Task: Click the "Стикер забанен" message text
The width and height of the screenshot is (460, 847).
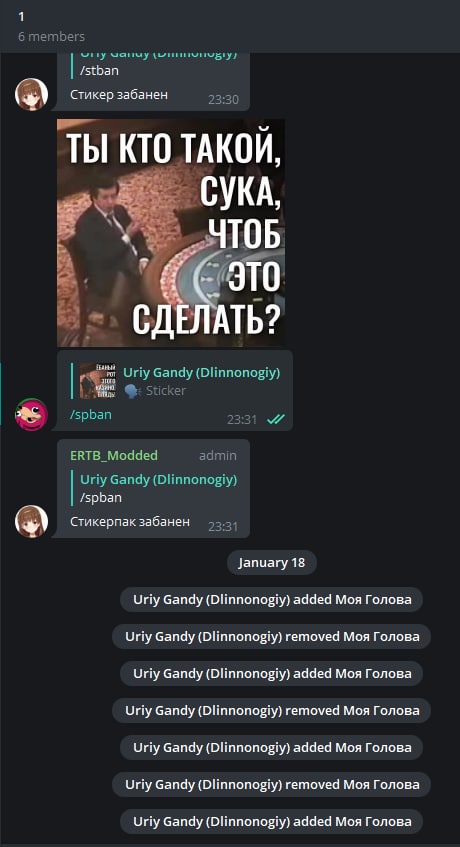Action: 119,95
